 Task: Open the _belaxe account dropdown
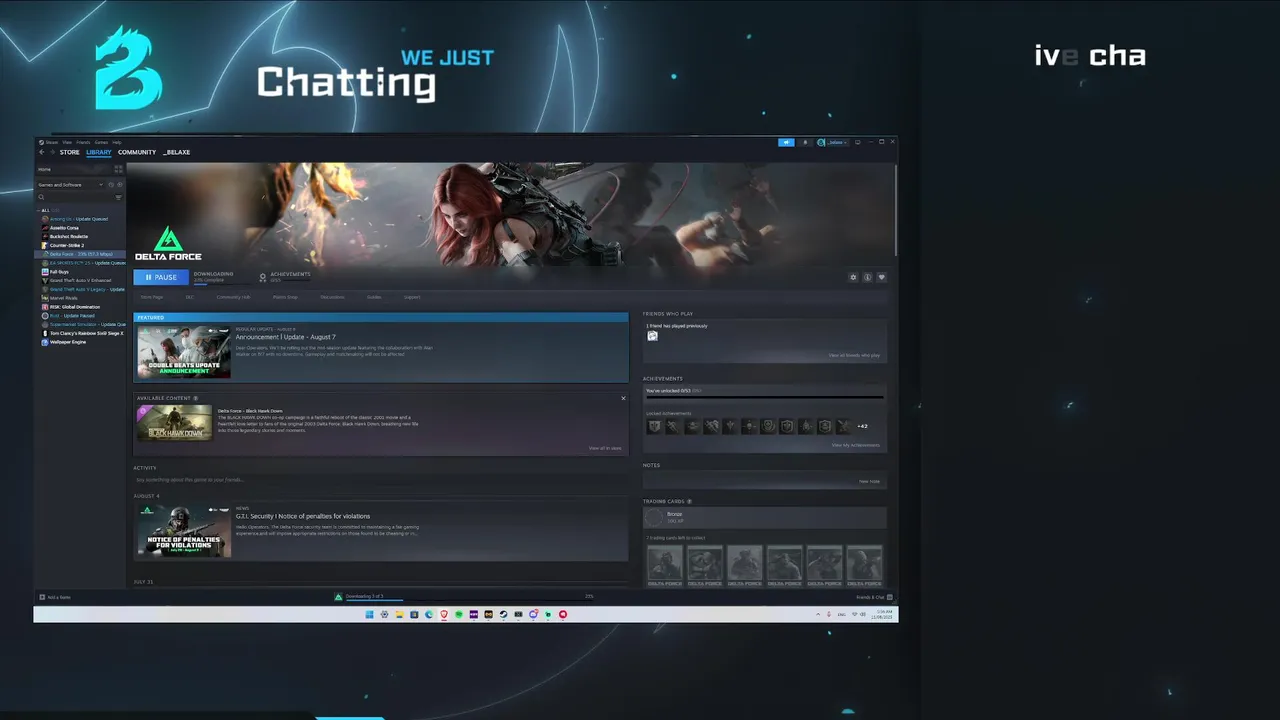(832, 142)
